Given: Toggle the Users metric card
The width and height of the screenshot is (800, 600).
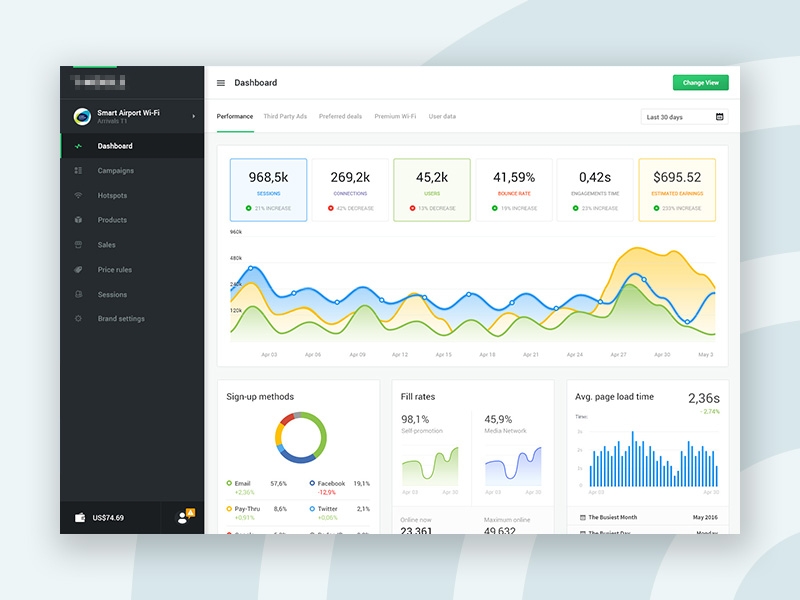Looking at the screenshot, I should pyautogui.click(x=432, y=189).
